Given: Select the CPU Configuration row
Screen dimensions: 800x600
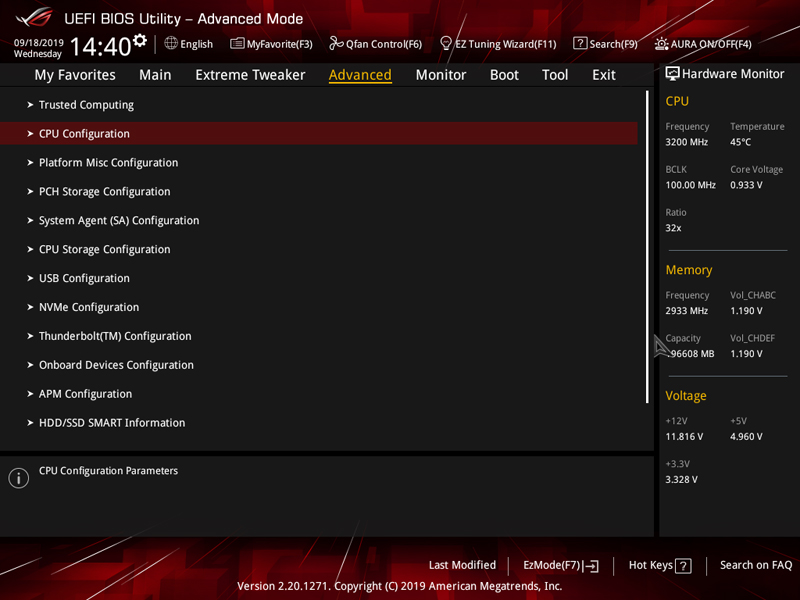Looking at the screenshot, I should [x=319, y=133].
